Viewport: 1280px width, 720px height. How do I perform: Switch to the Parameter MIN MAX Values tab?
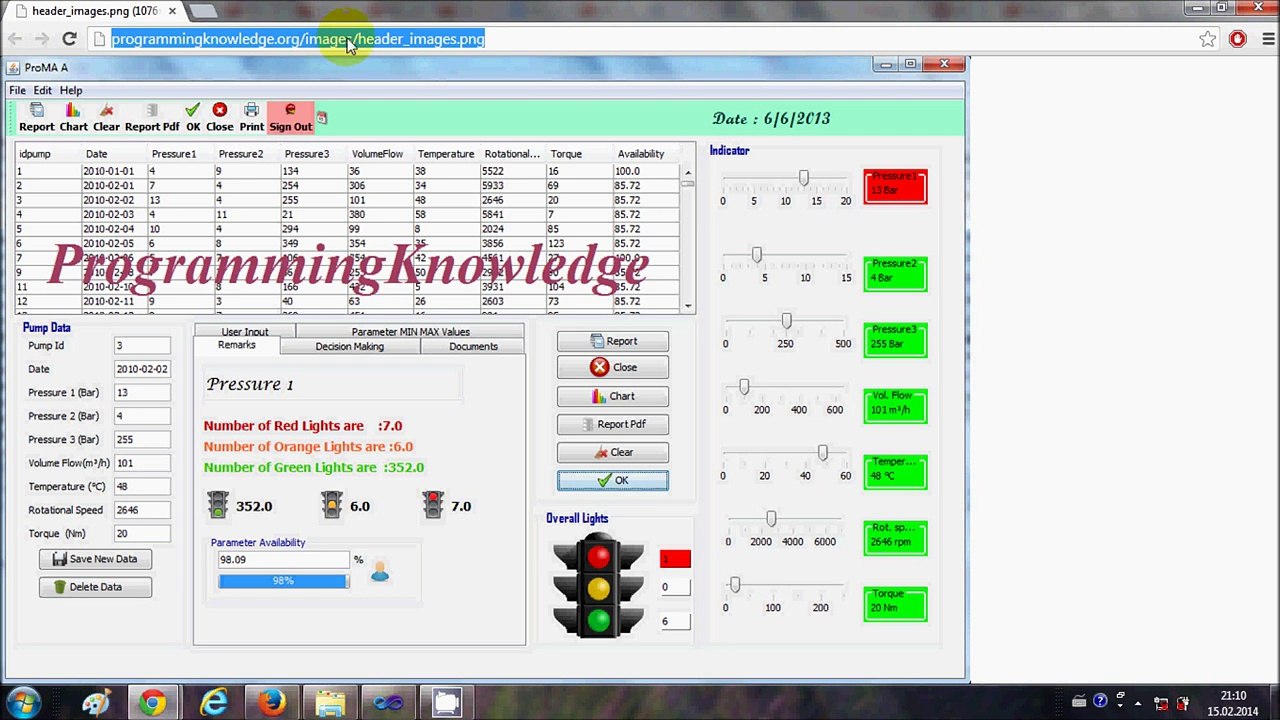click(x=410, y=331)
